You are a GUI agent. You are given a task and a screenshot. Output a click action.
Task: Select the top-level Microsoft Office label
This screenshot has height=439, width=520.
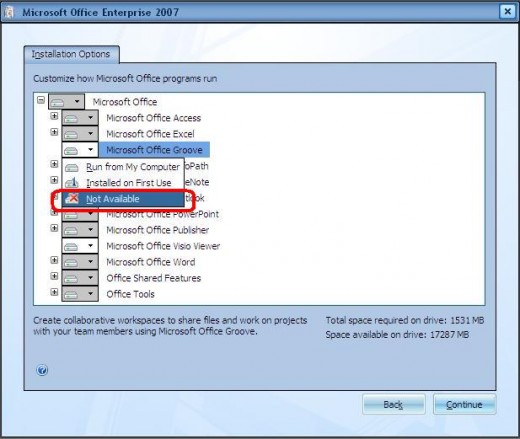125,102
